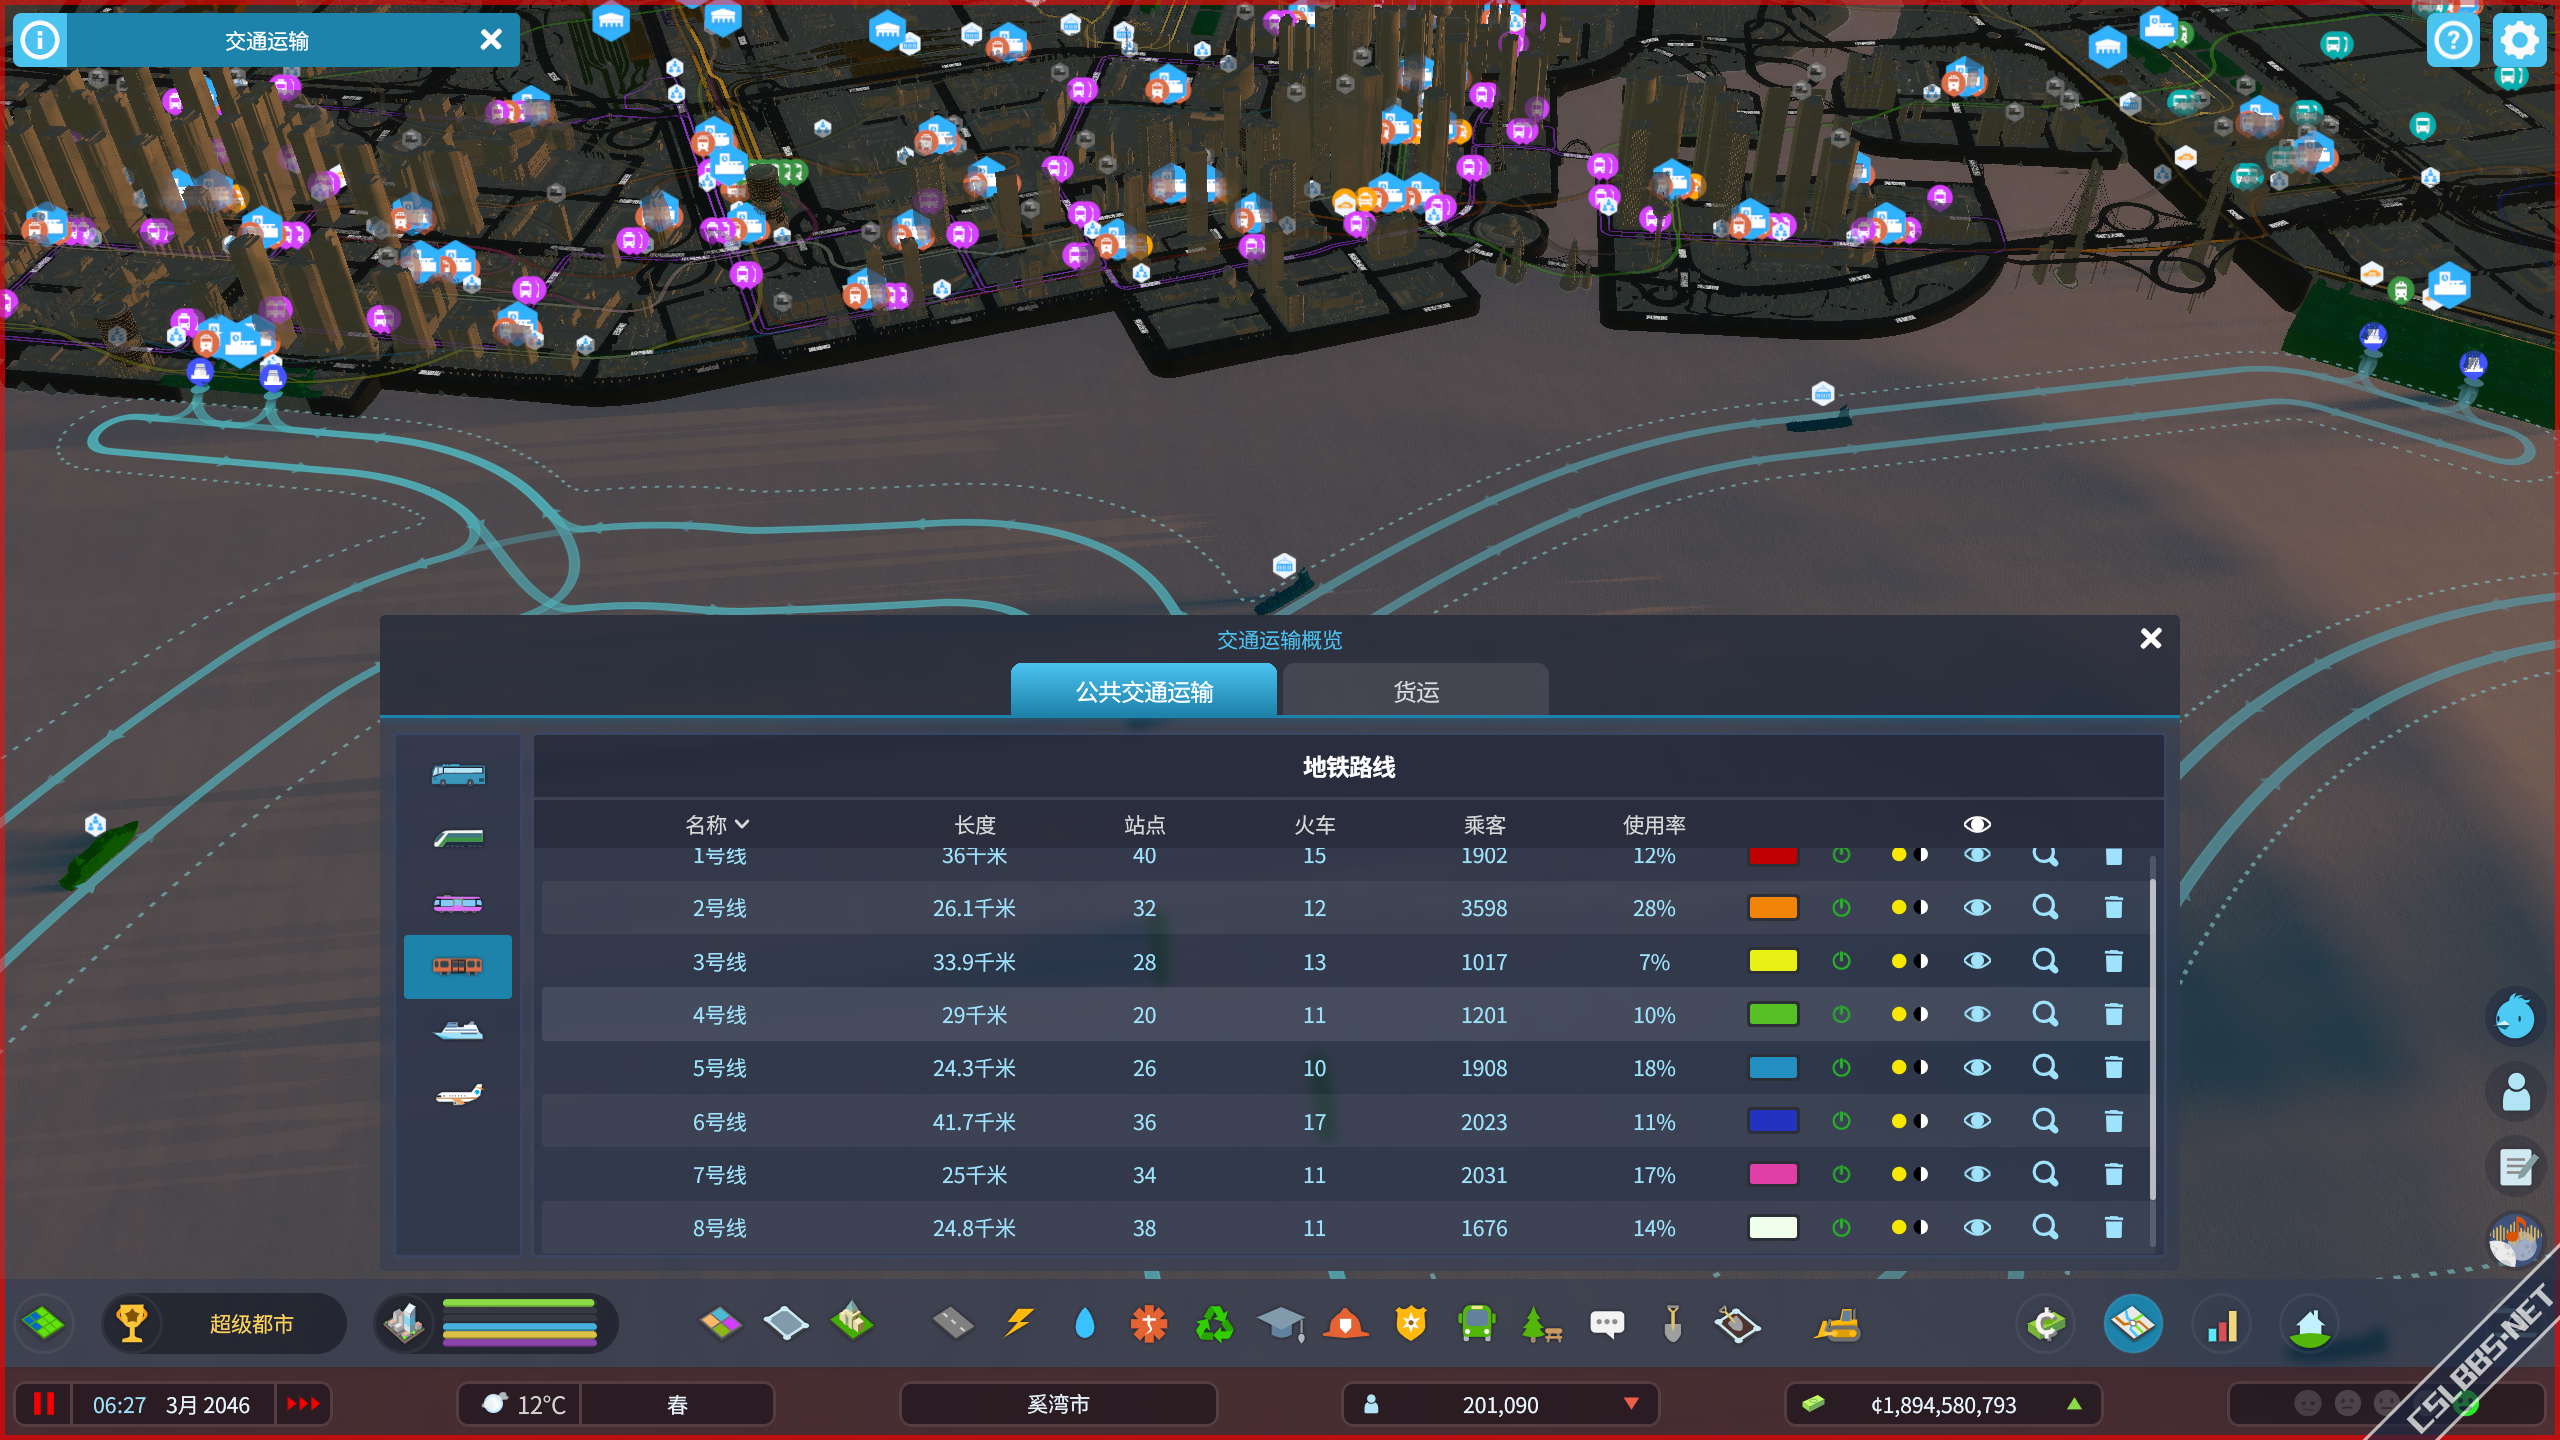Open the citizen info person icon
2560x1440 pixels.
2515,1092
